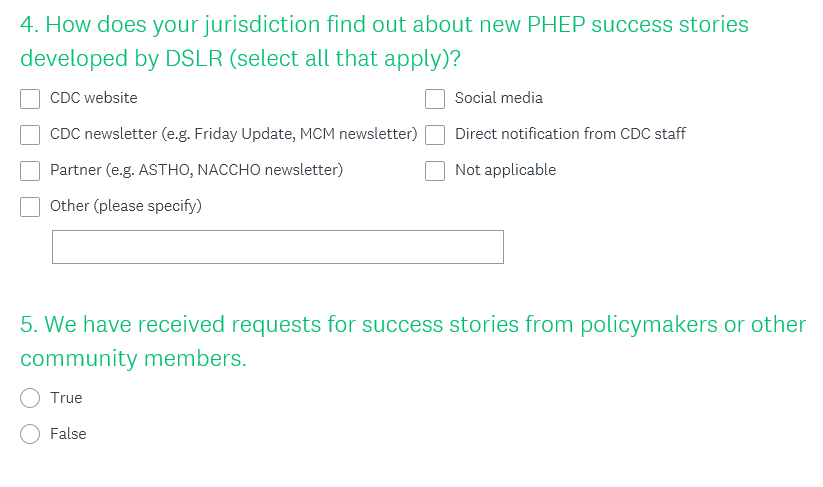This screenshot has height=487, width=823.
Task: Check the Direct notification from CDC staff box
Action: pos(435,135)
